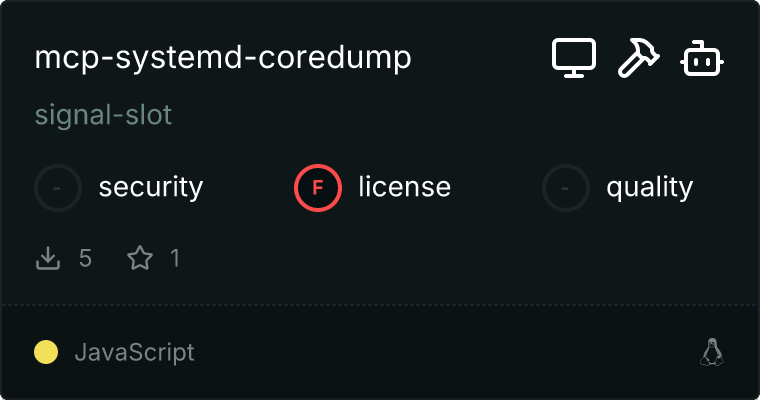Click the star count number 1
The image size is (760, 400).
coord(175,258)
